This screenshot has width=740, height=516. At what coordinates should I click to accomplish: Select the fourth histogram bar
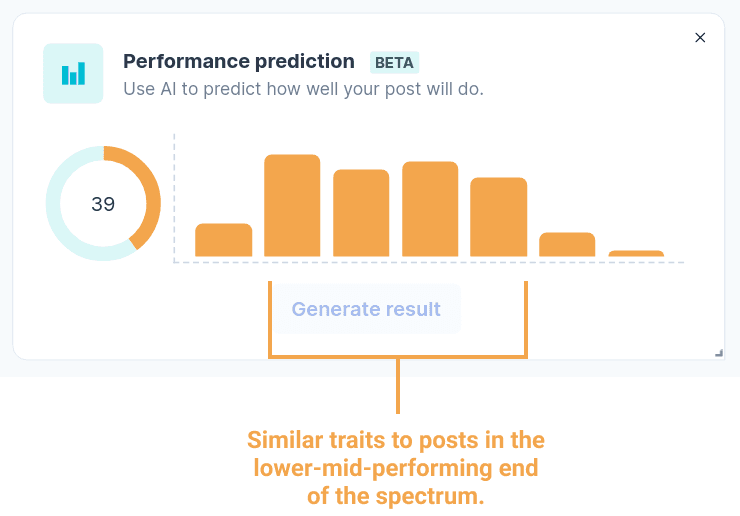click(x=430, y=209)
